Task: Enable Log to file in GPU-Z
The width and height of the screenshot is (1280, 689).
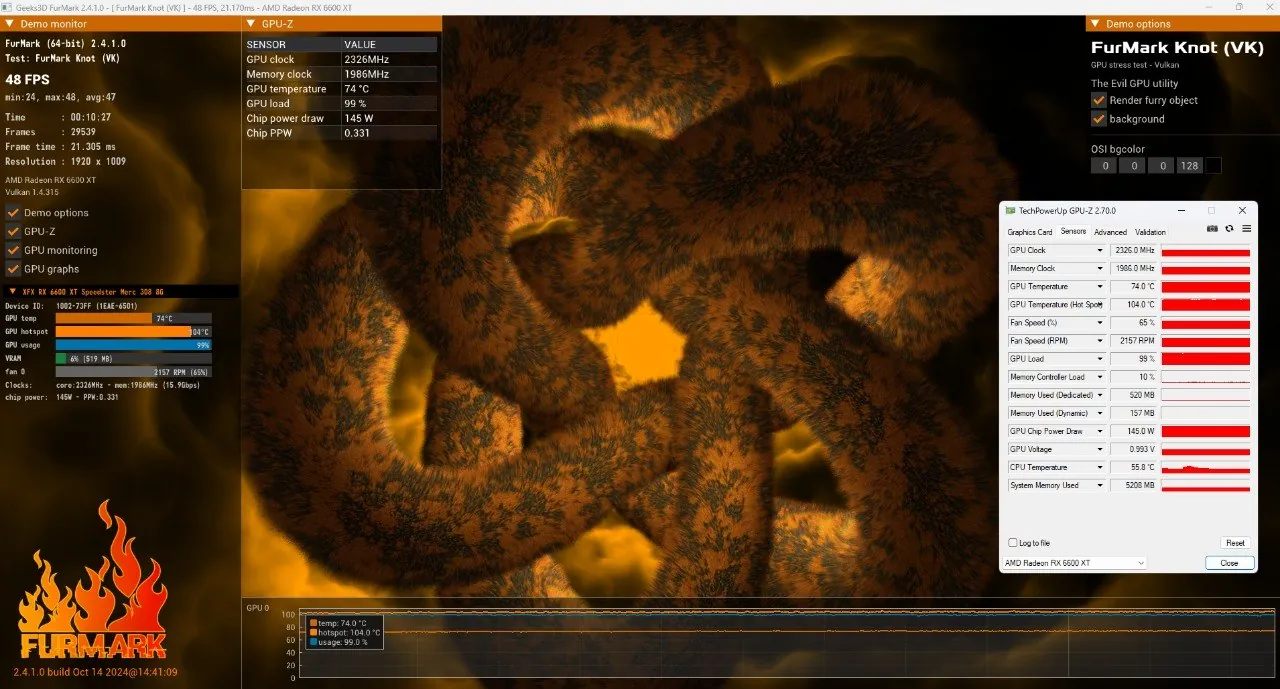Action: 1013,543
